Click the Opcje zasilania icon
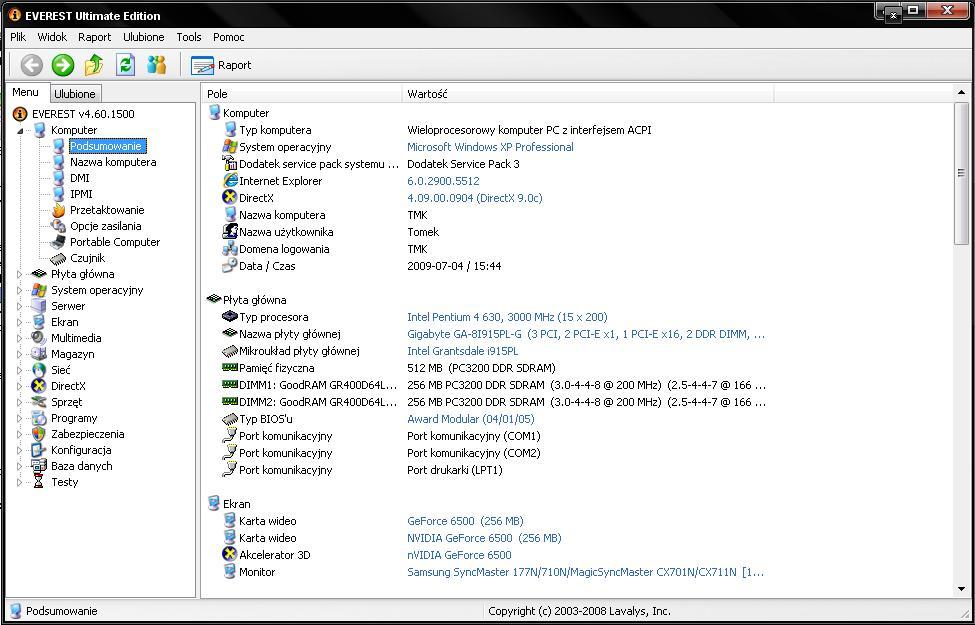The width and height of the screenshot is (975, 625). [x=58, y=226]
